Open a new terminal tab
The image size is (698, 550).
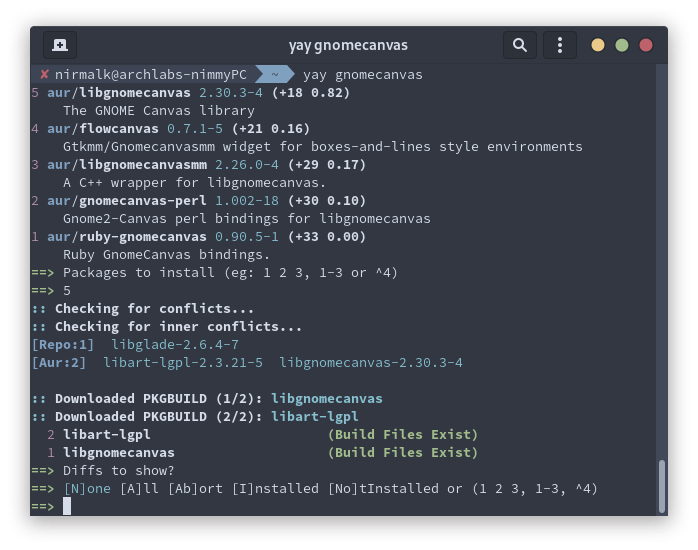click(x=60, y=45)
